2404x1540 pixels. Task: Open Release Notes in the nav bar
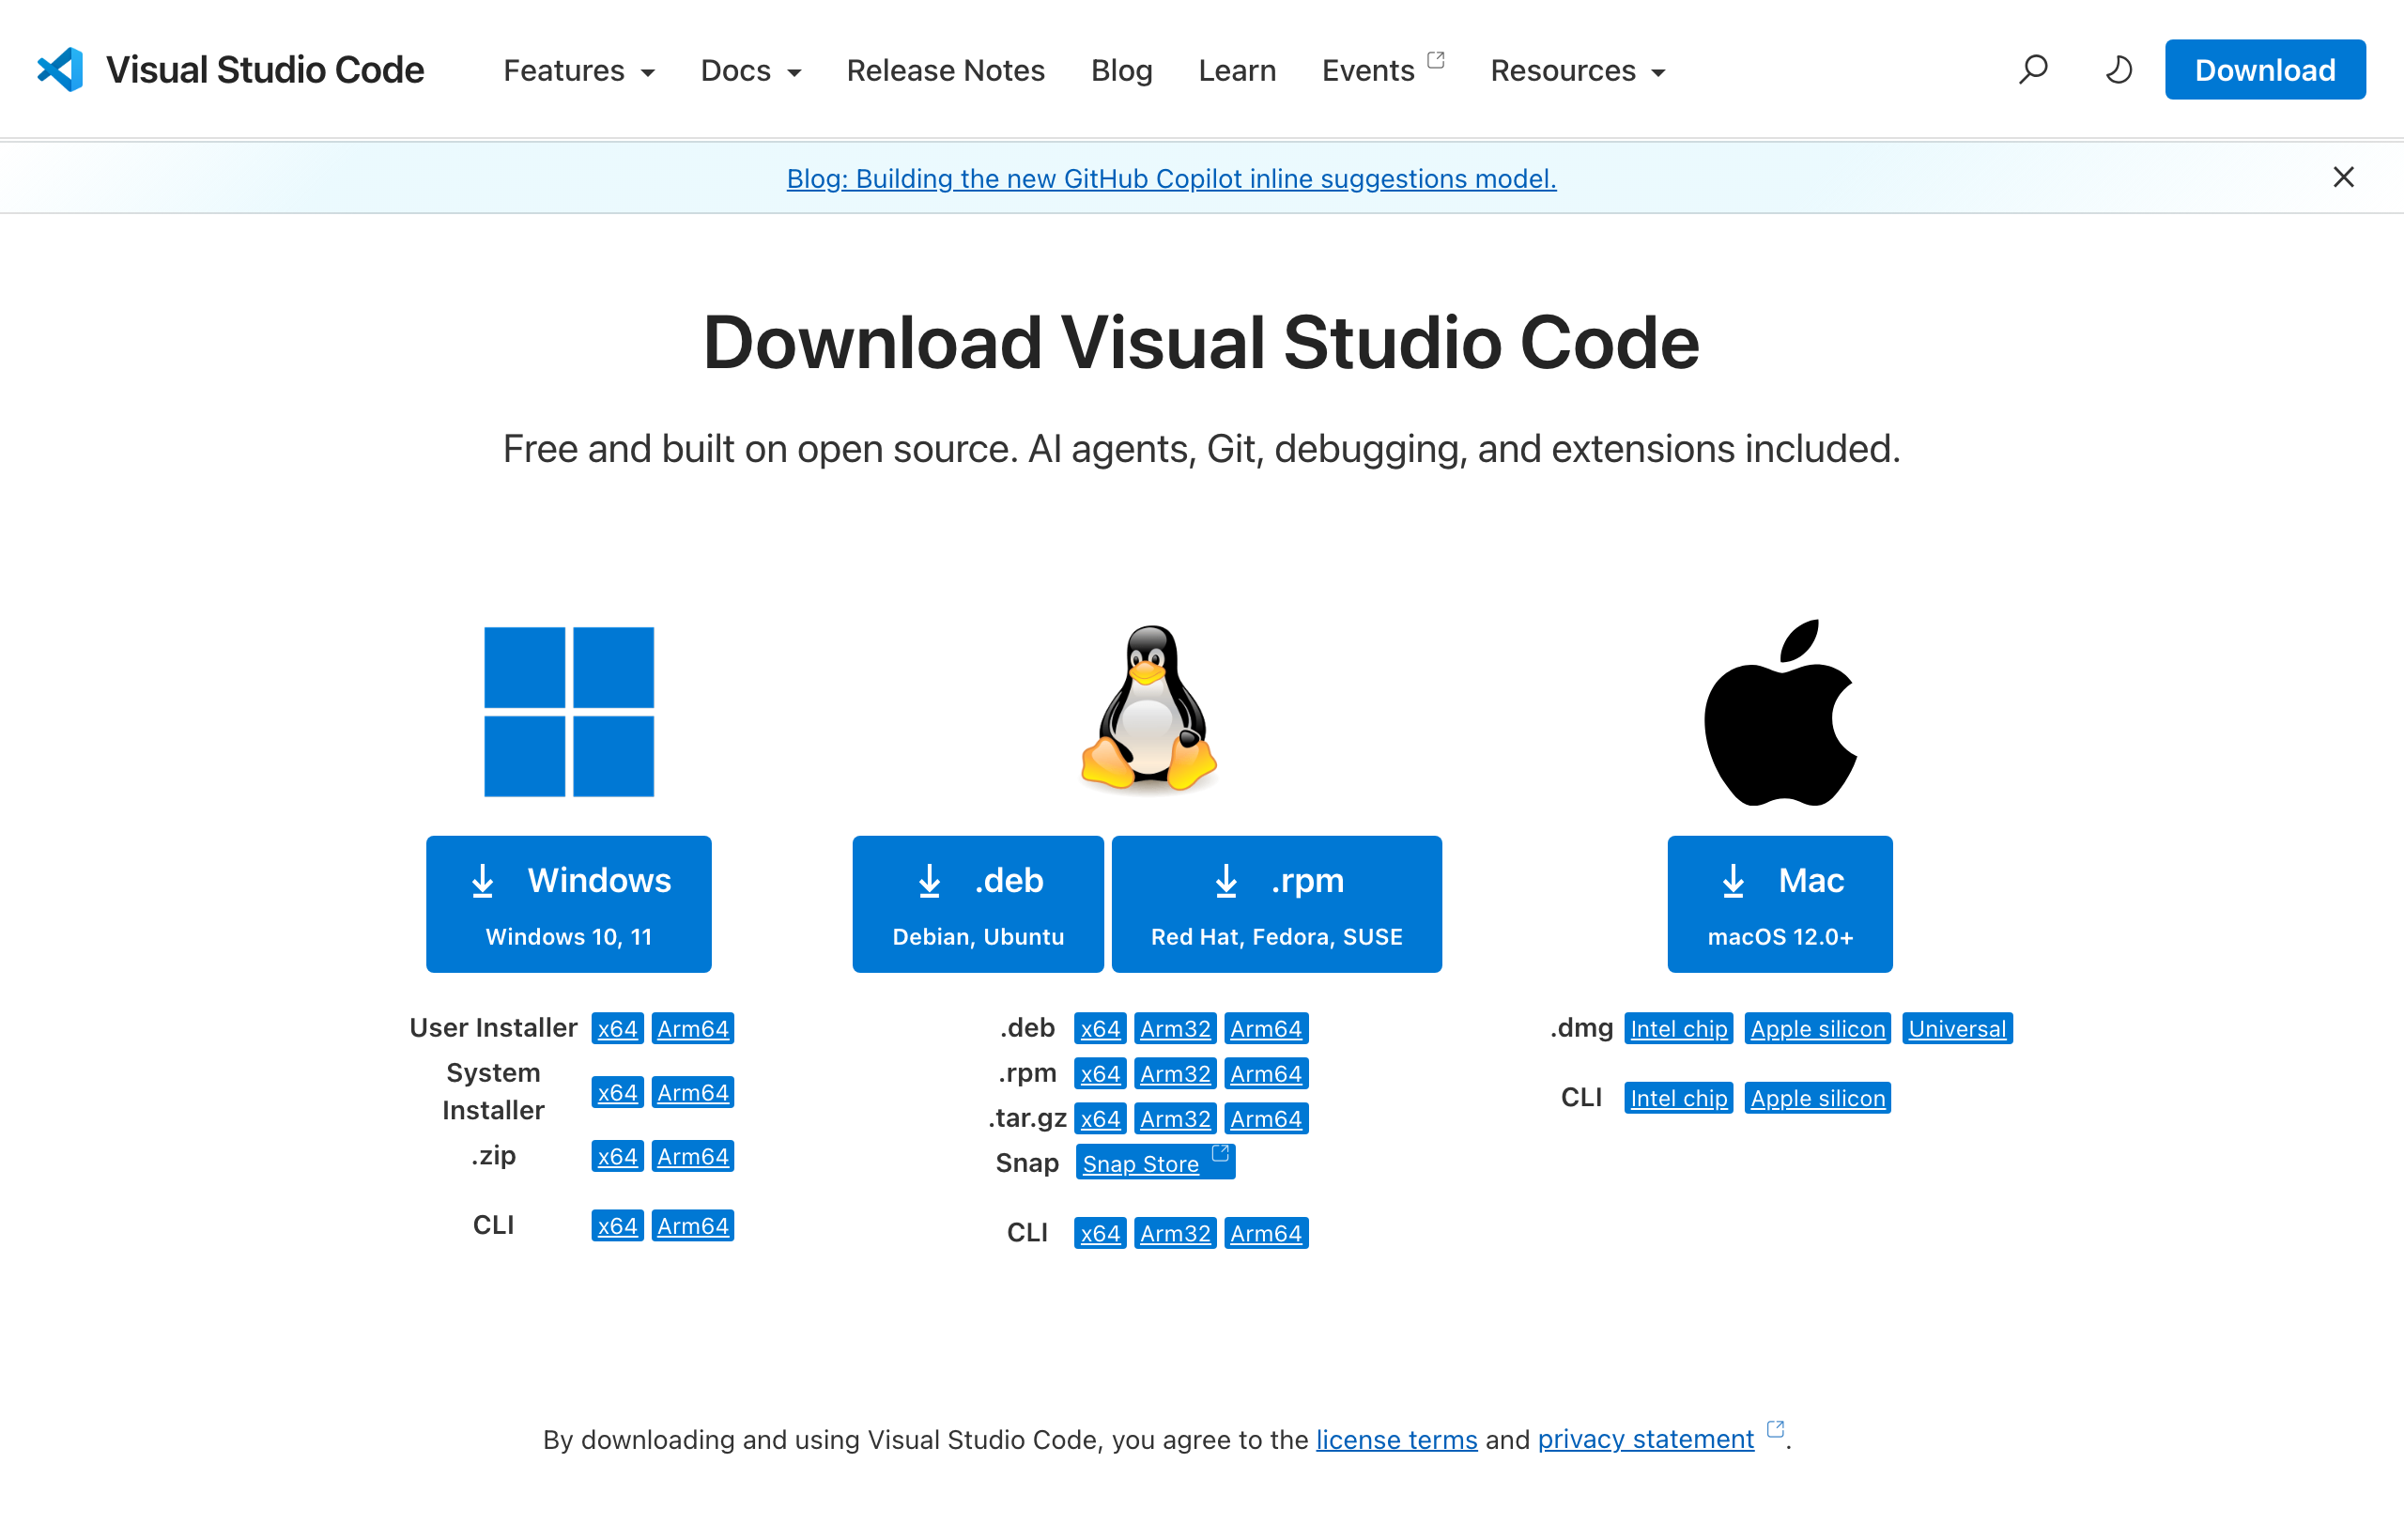coord(946,71)
